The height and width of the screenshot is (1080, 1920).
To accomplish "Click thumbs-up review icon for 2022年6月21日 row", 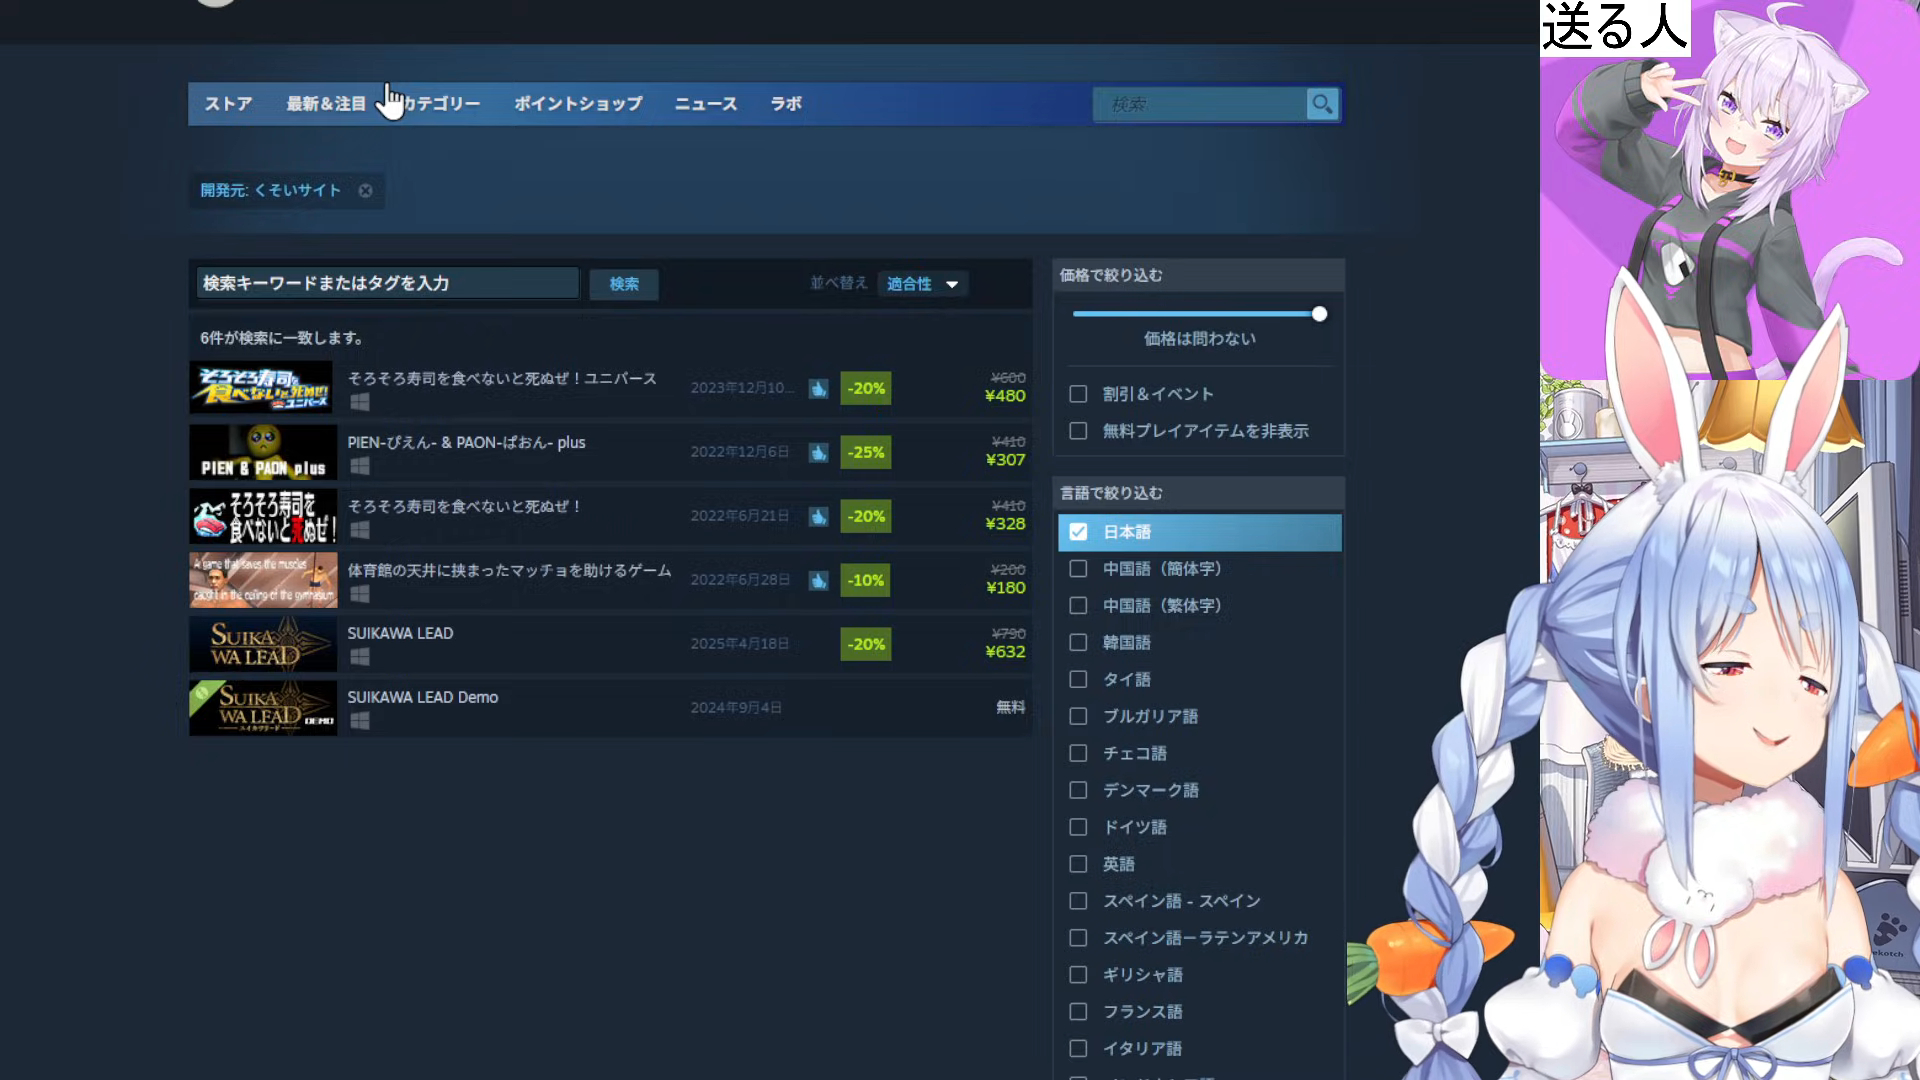I will point(818,516).
